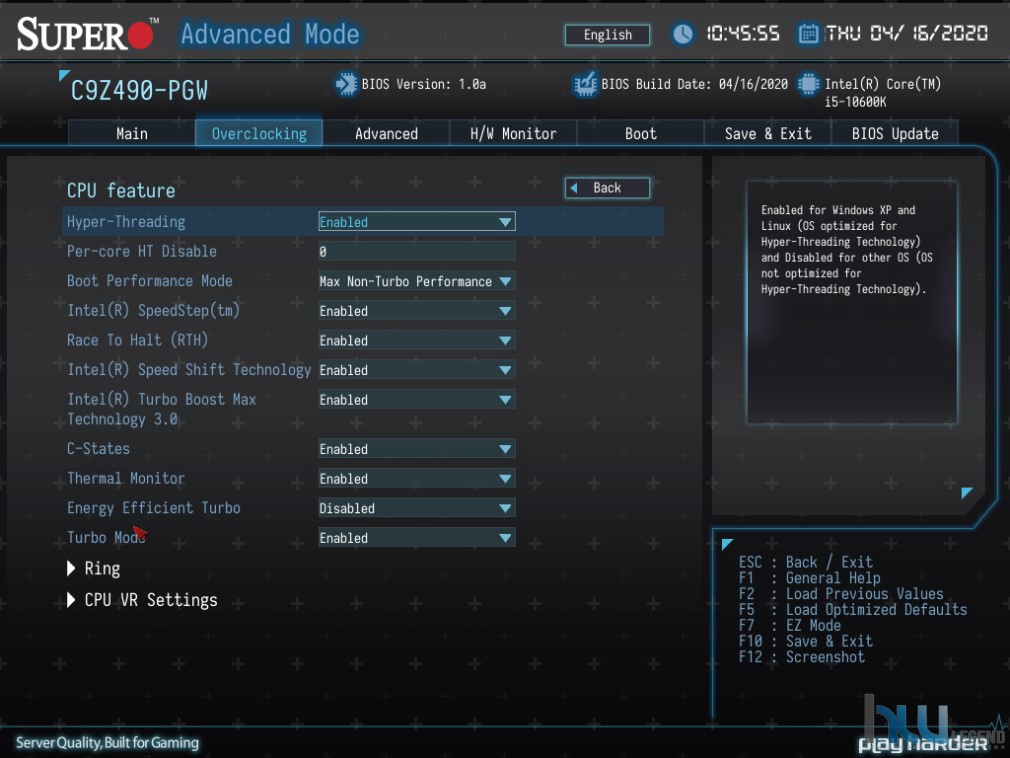
Task: Go to the Save & Exit tab
Action: [x=768, y=133]
